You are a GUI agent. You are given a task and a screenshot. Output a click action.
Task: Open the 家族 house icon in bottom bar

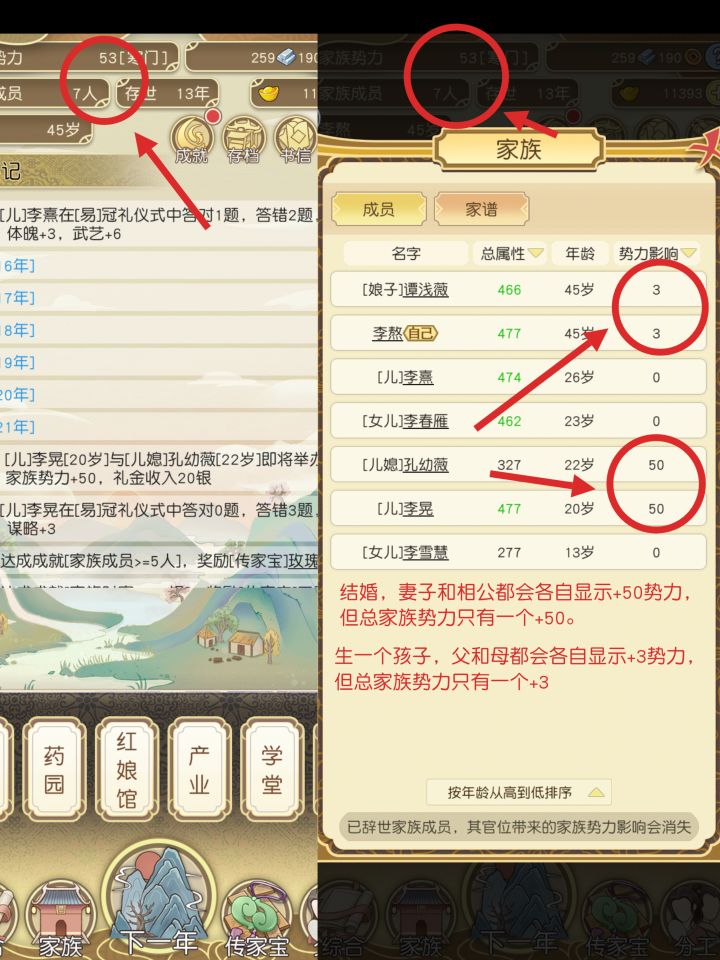pos(59,918)
